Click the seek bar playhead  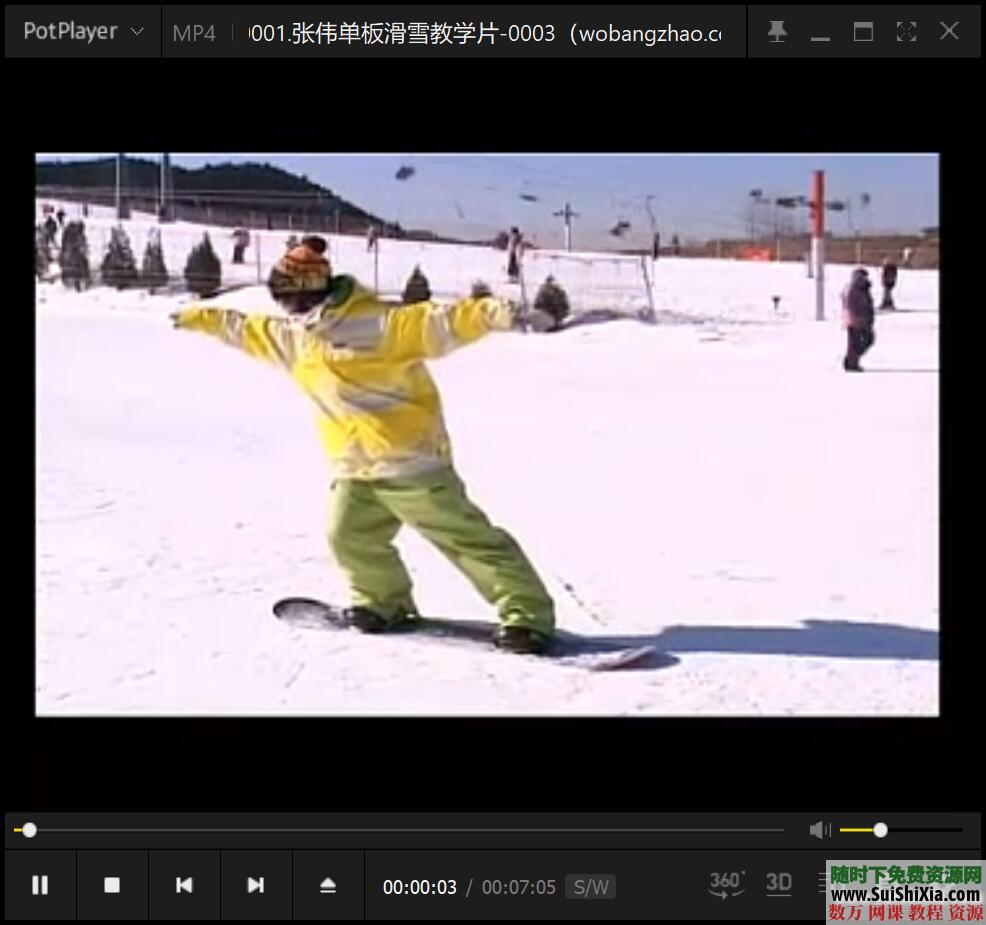[29, 830]
